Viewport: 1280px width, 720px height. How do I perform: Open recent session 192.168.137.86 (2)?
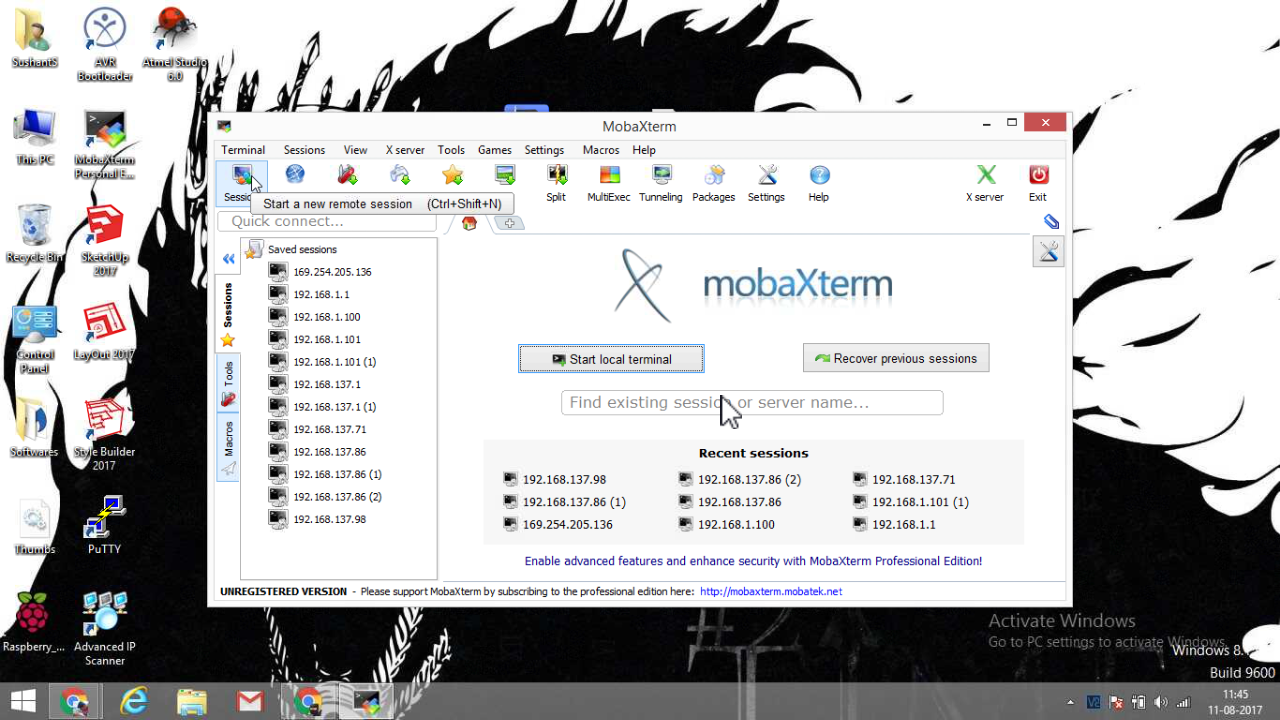[x=740, y=480]
